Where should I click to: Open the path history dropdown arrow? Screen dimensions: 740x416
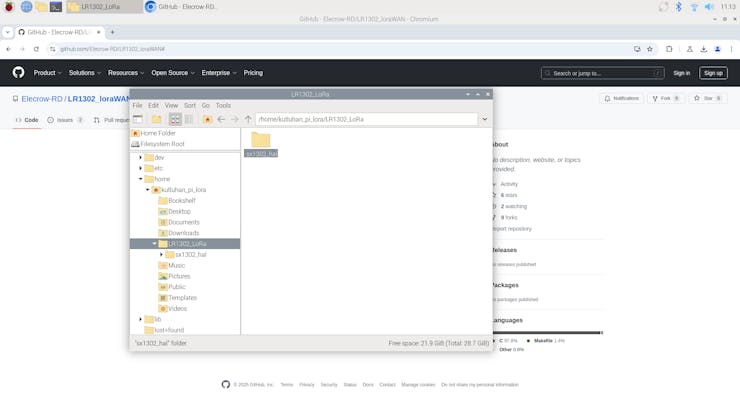485,119
